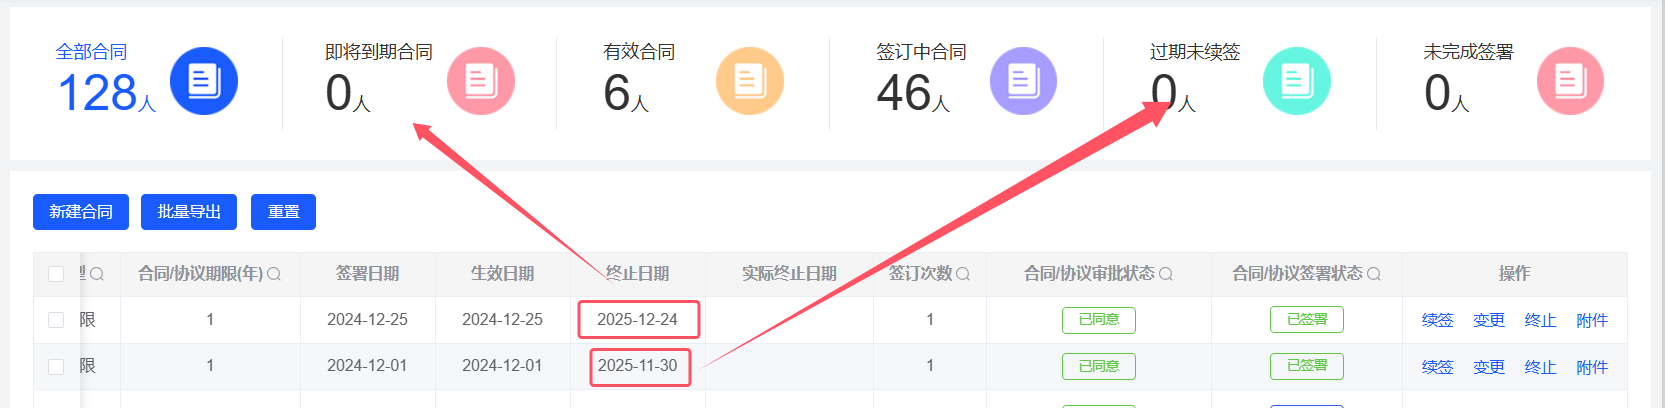
Task: Click the 操作 column header
Action: (1515, 274)
